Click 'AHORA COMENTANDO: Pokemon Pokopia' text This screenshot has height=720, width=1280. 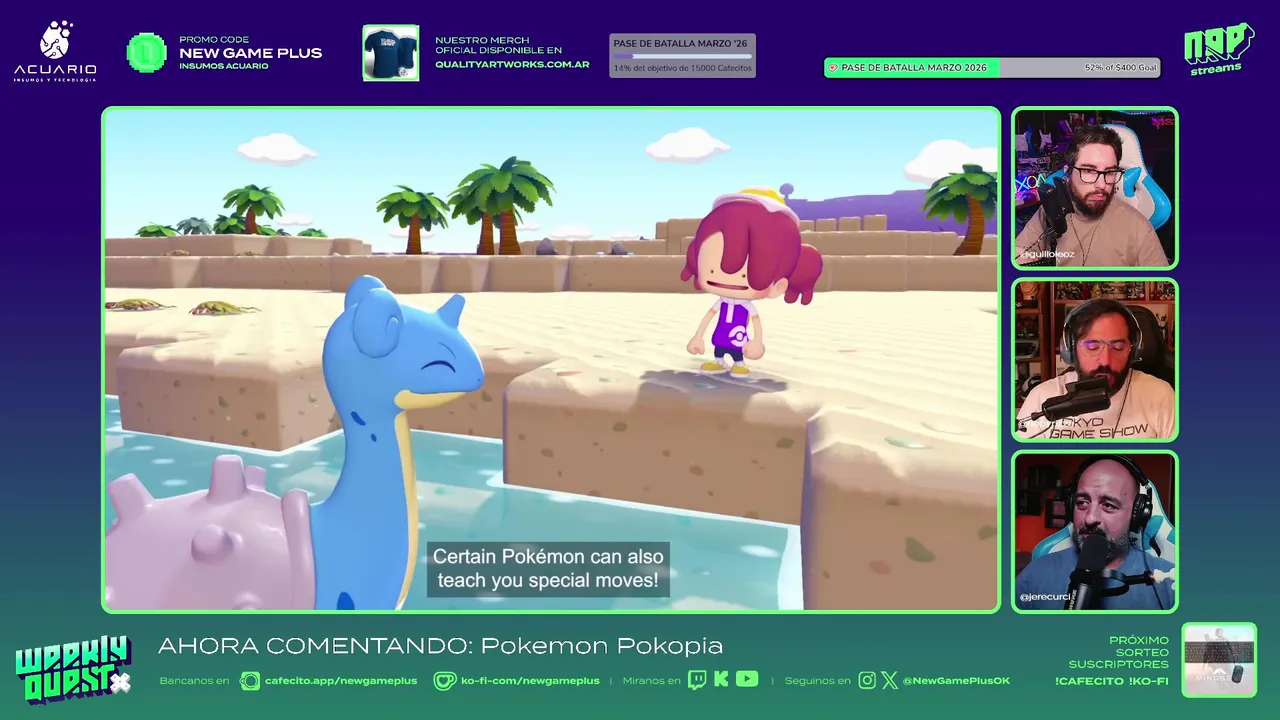440,646
